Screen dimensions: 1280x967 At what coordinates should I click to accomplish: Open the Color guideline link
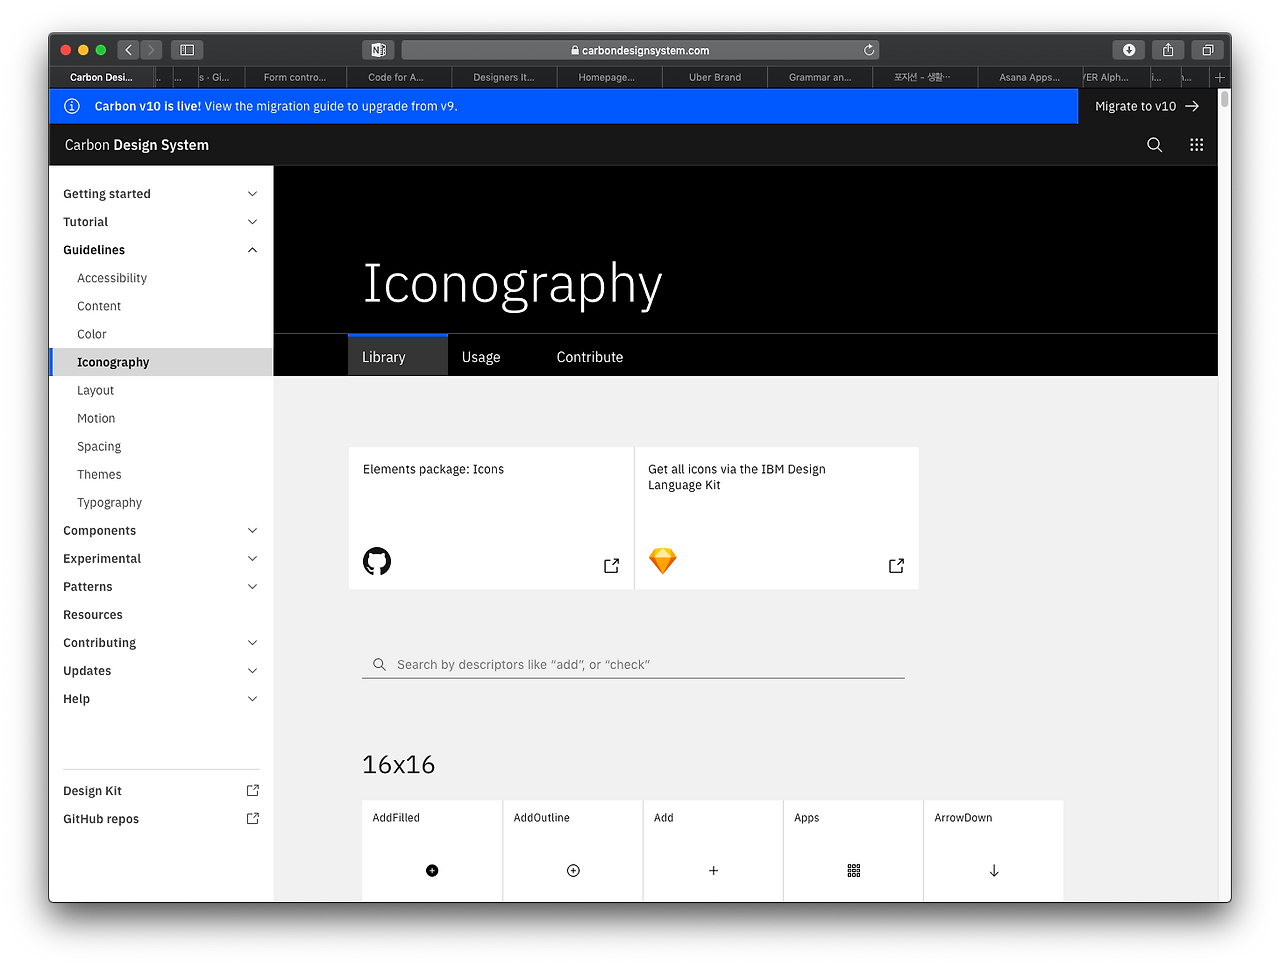[x=92, y=334]
